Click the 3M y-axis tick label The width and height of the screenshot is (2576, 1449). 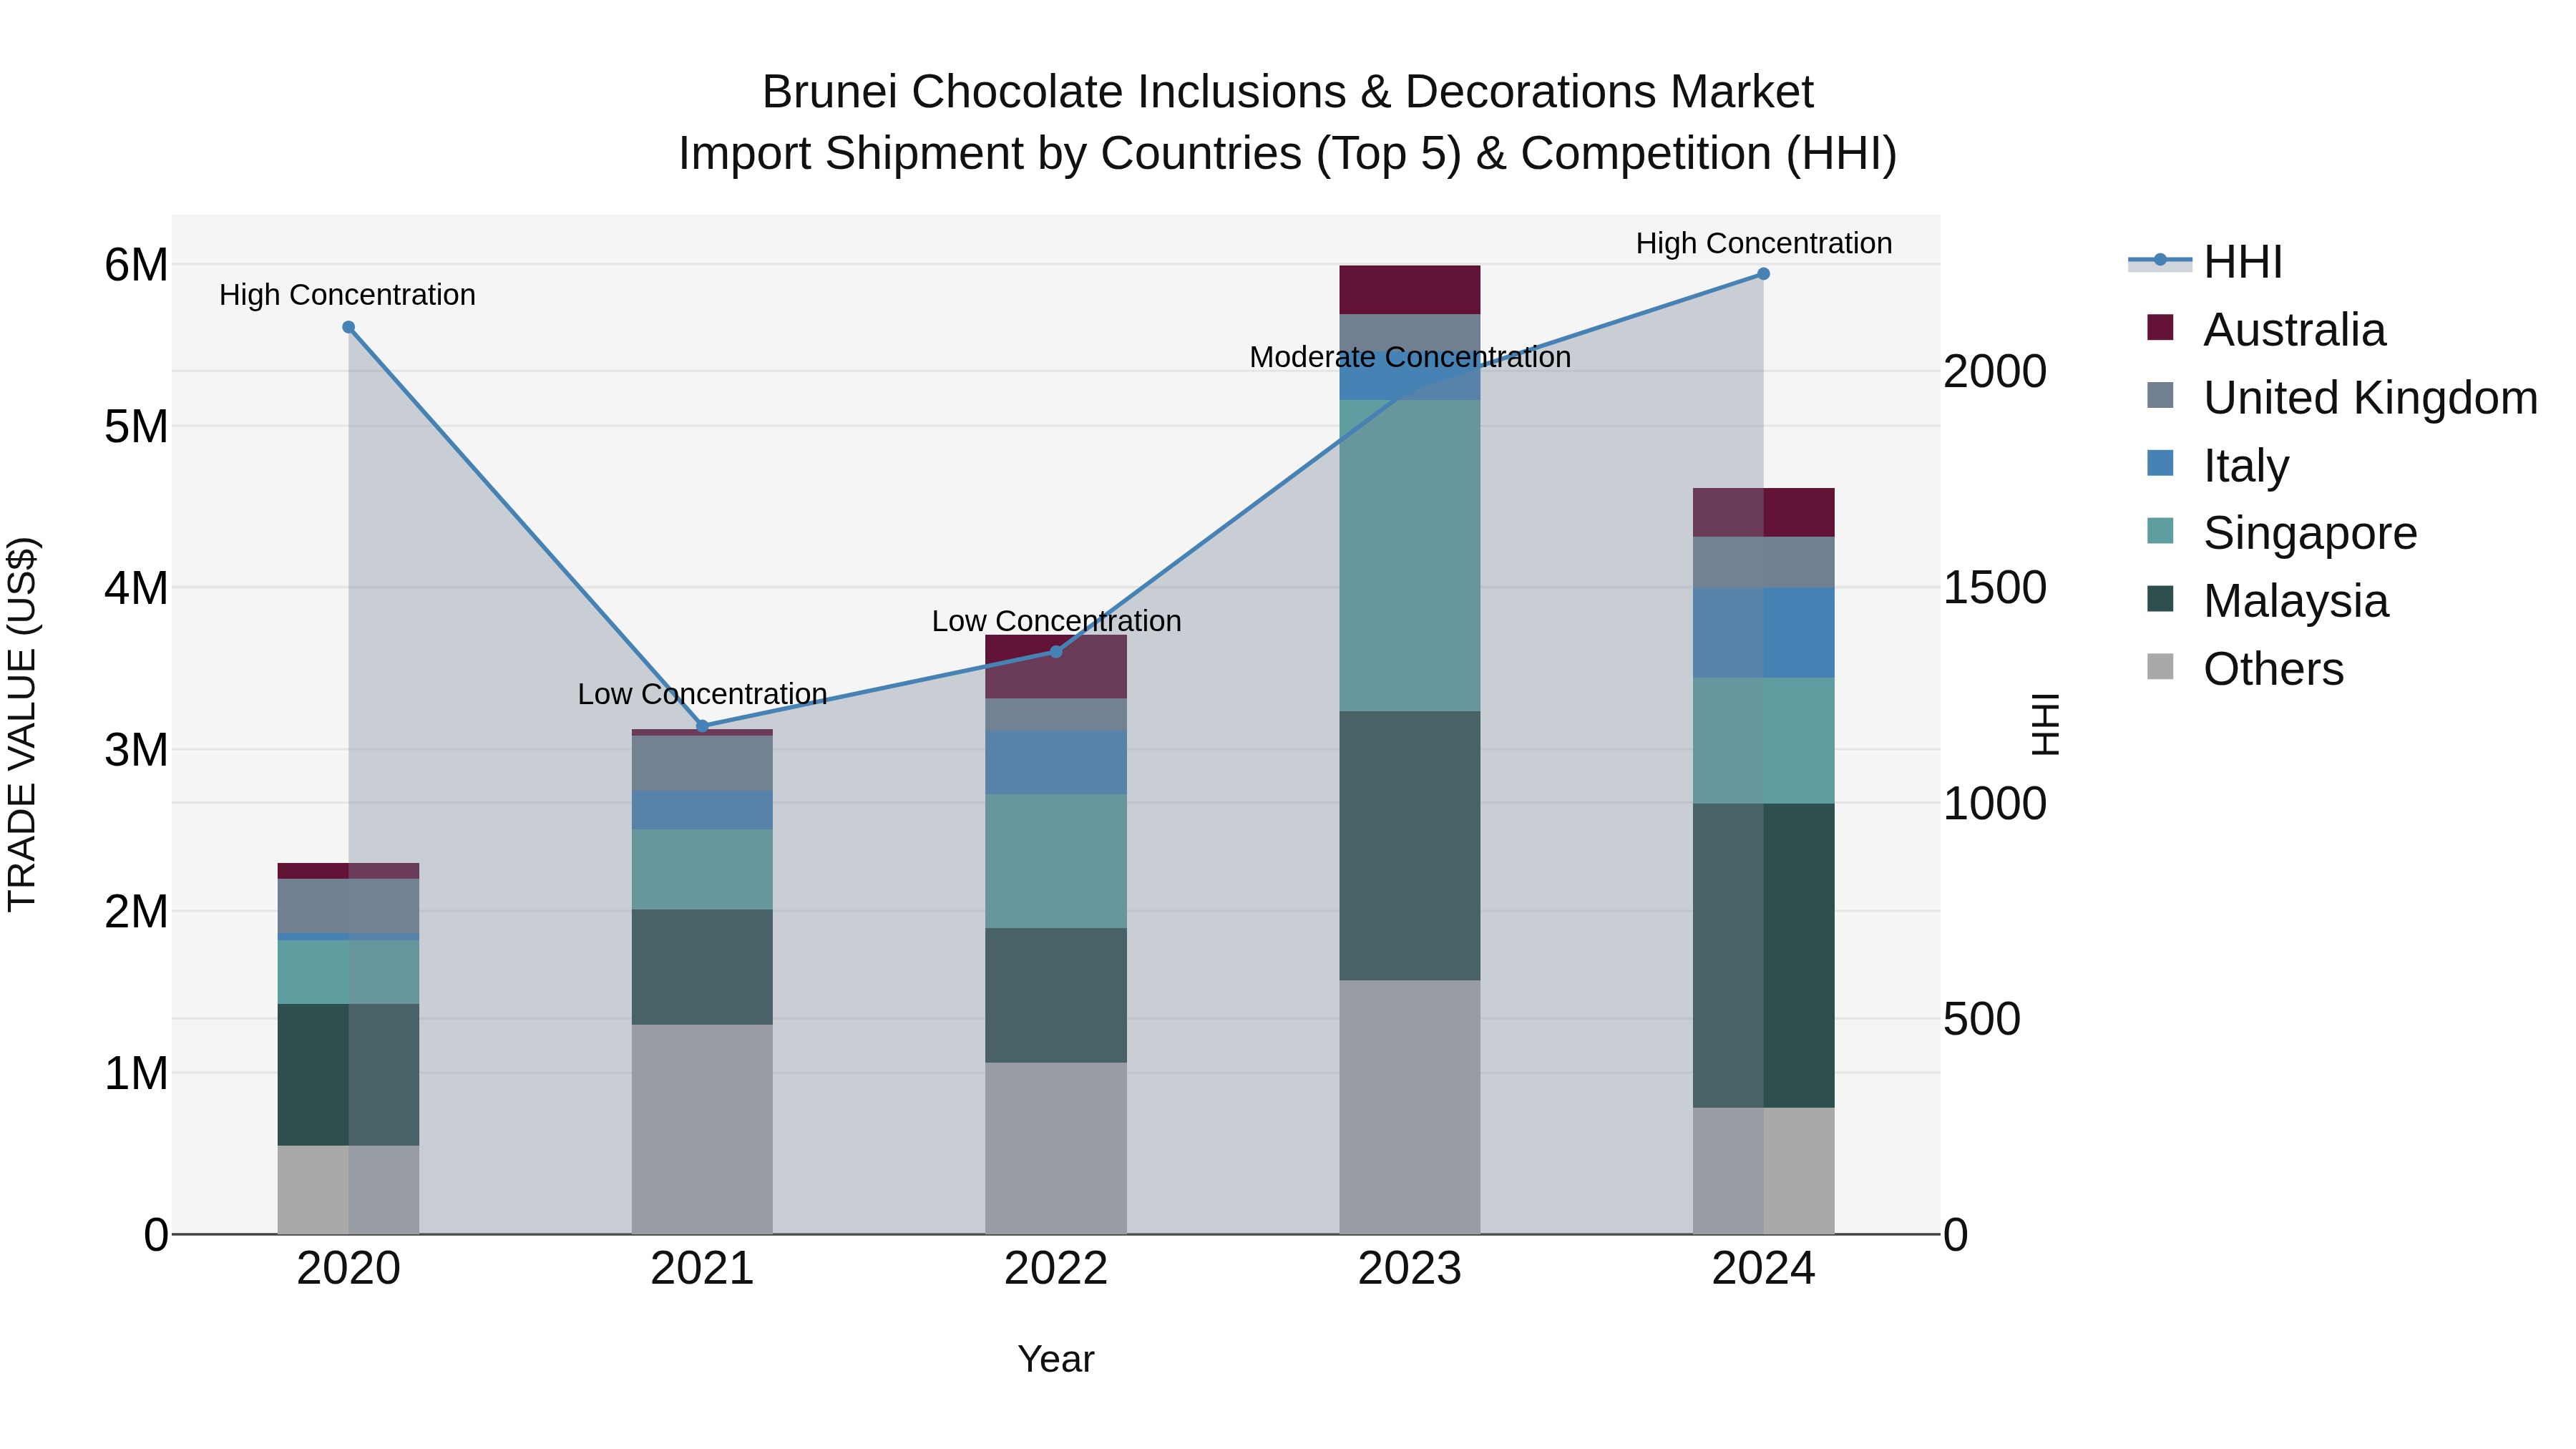[136, 750]
